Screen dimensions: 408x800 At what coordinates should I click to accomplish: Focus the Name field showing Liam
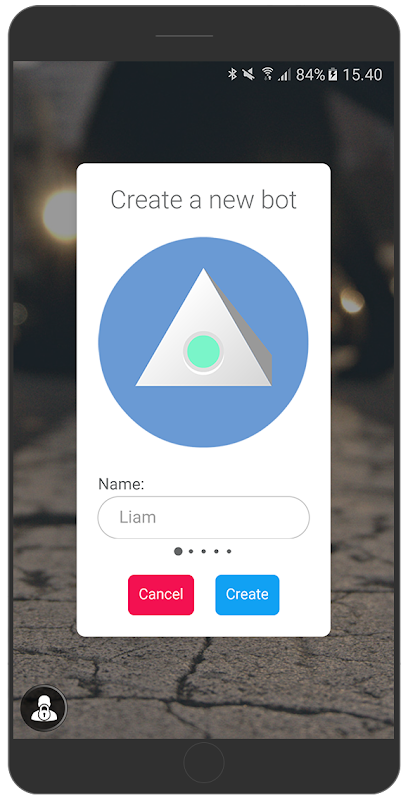(x=203, y=517)
